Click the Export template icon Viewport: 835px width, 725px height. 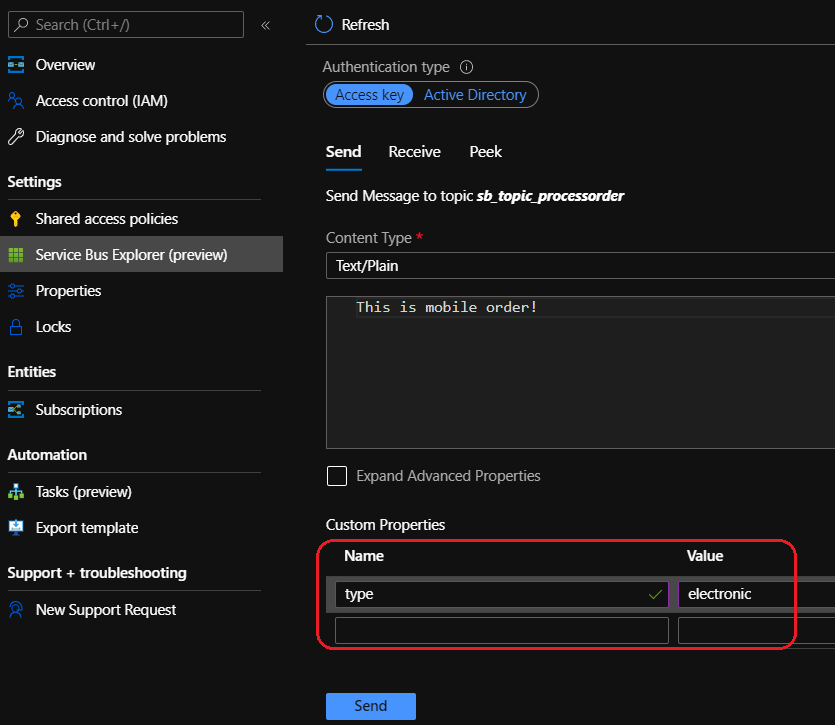pos(16,528)
